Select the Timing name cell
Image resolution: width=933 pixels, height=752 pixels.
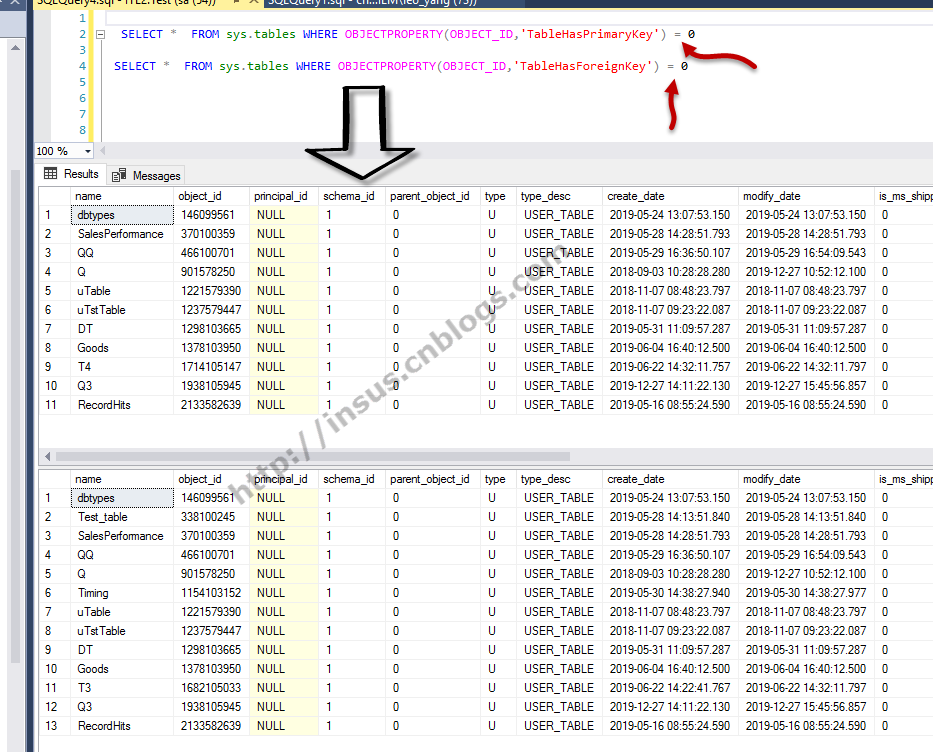click(x=122, y=593)
